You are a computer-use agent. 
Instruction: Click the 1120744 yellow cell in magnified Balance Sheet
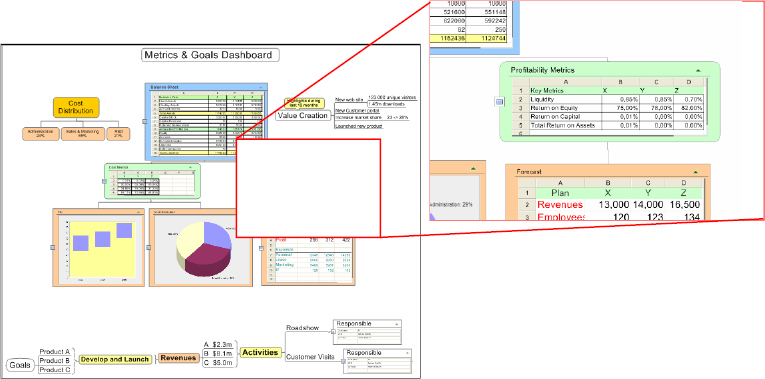point(486,38)
